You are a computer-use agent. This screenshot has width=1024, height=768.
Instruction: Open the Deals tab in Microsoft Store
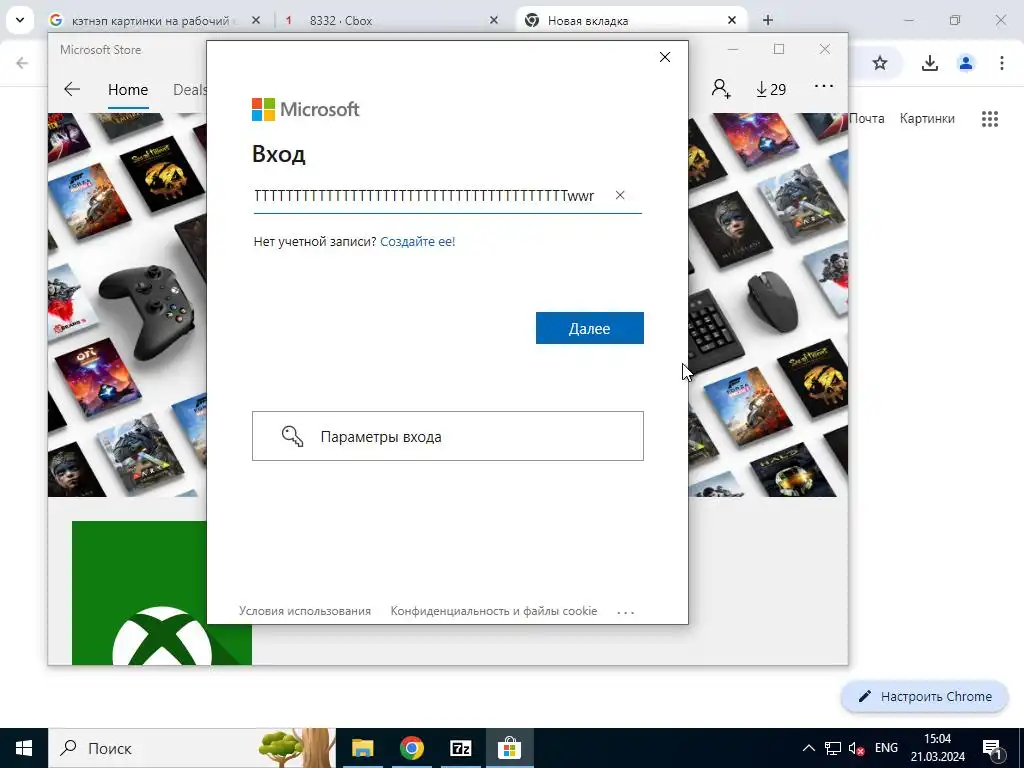[189, 90]
